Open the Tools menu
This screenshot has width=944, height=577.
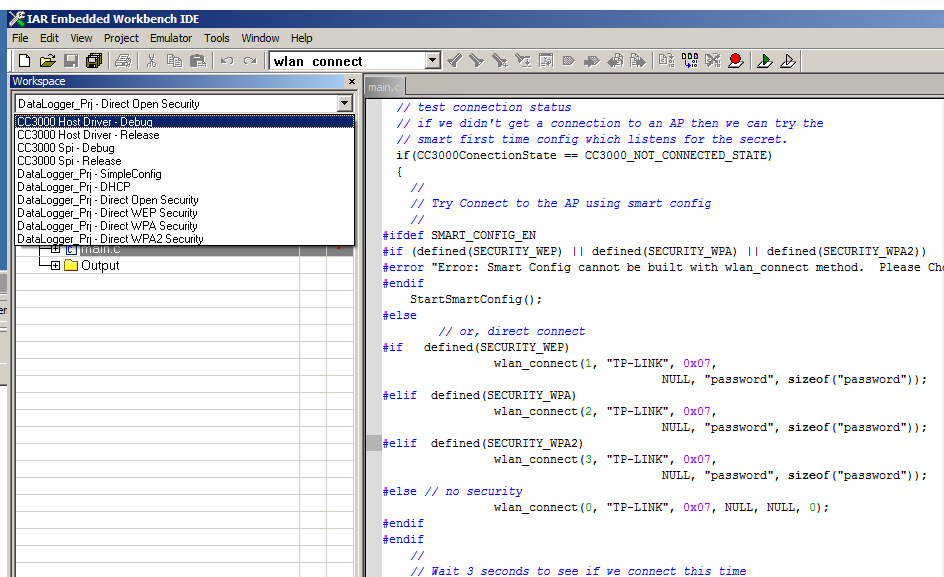point(217,38)
